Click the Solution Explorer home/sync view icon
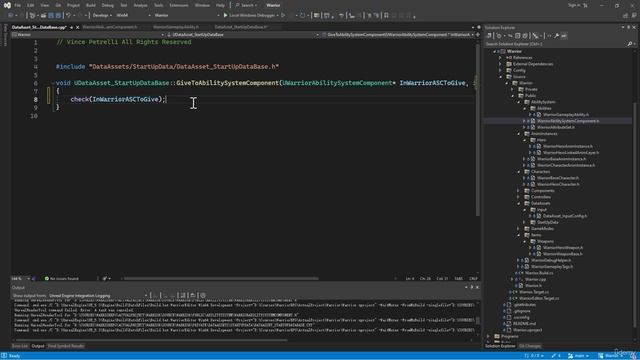Screen dimensions: 640x360 coord(489,36)
